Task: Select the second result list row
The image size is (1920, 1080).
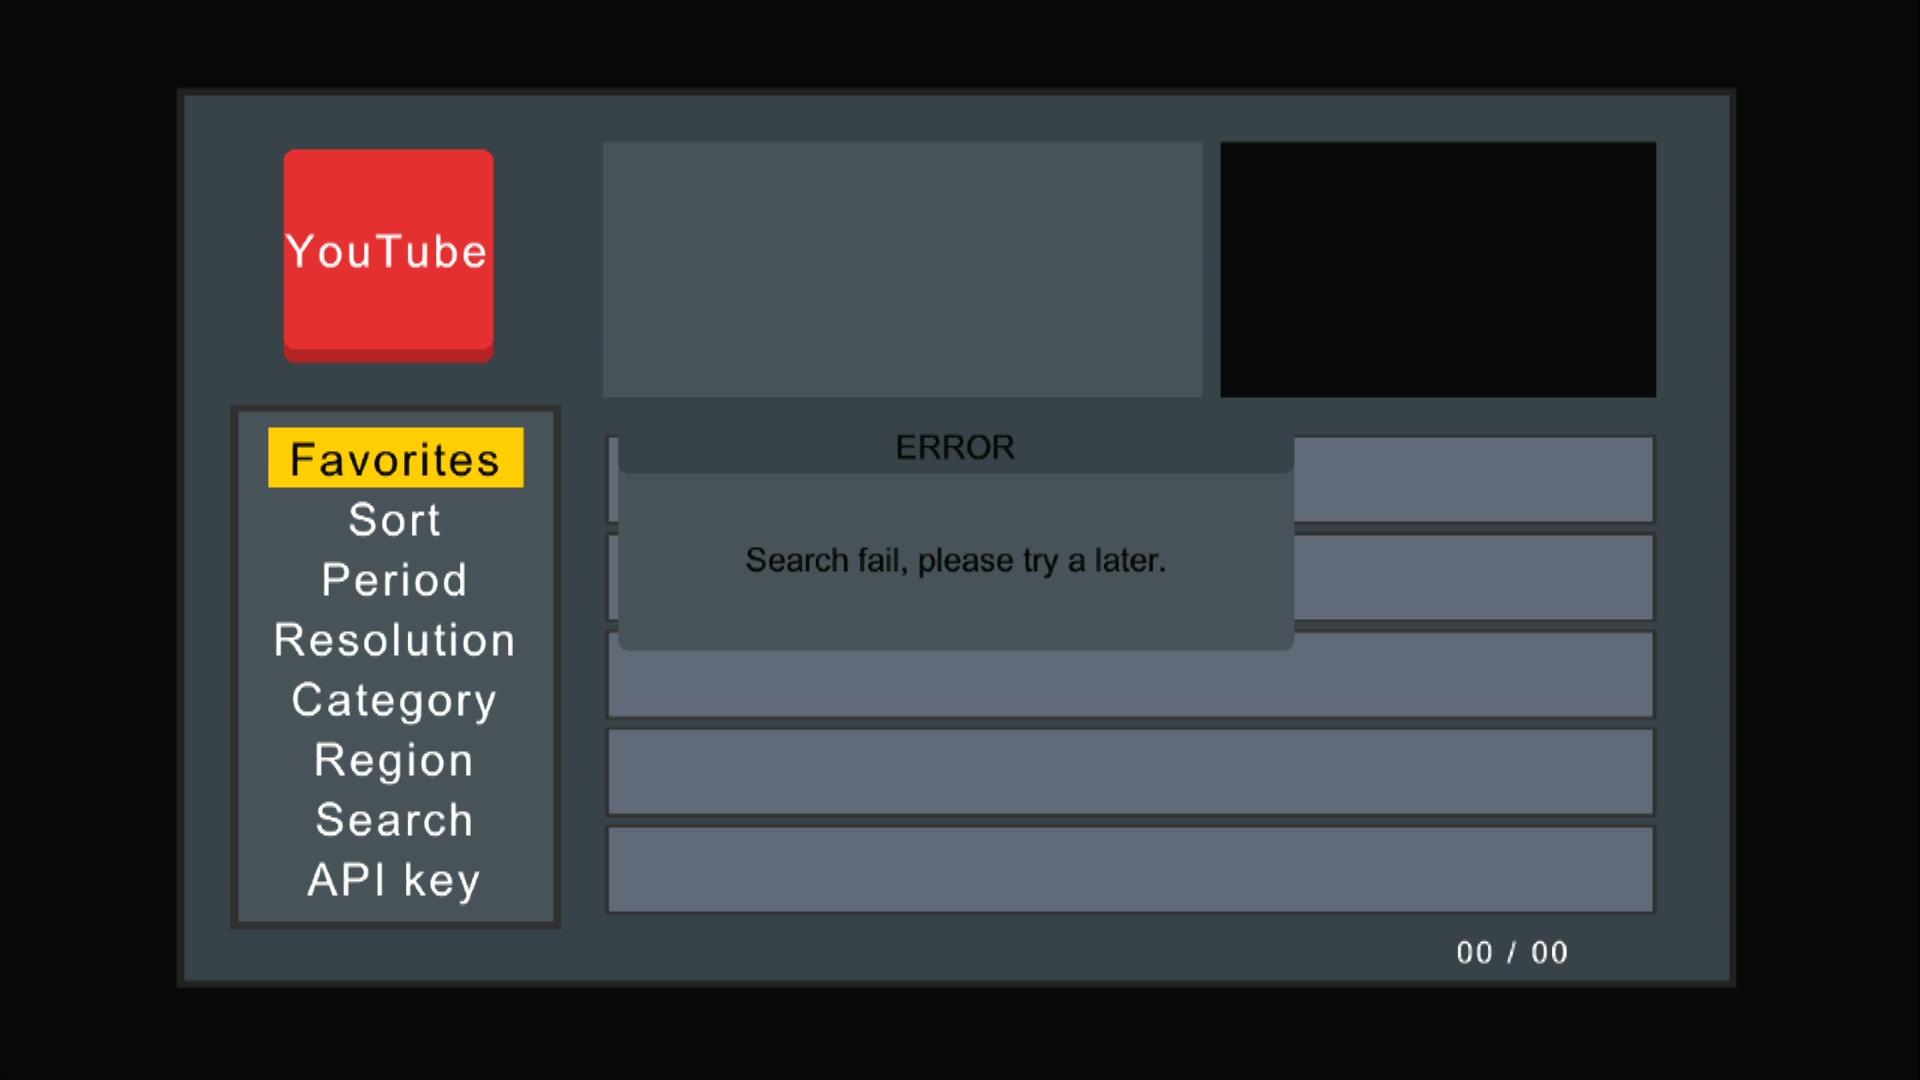Action: pos(1473,577)
